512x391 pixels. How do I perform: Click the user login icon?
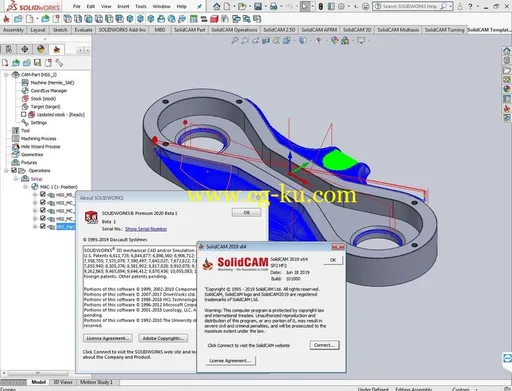tap(460, 6)
